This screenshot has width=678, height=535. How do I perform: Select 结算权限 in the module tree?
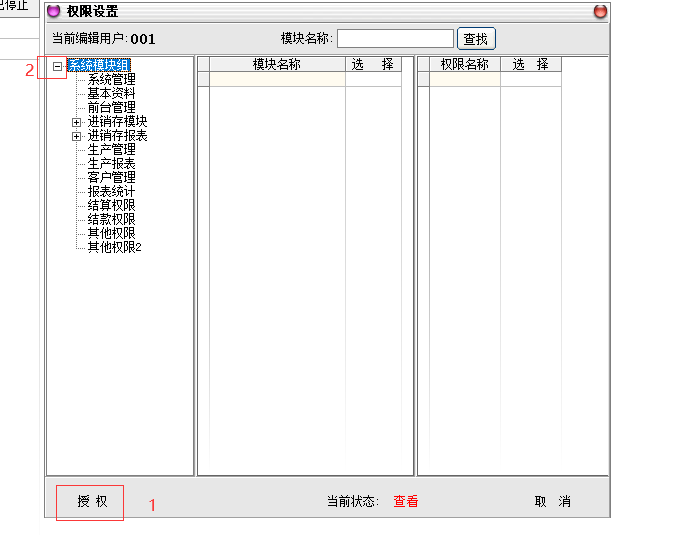point(111,205)
